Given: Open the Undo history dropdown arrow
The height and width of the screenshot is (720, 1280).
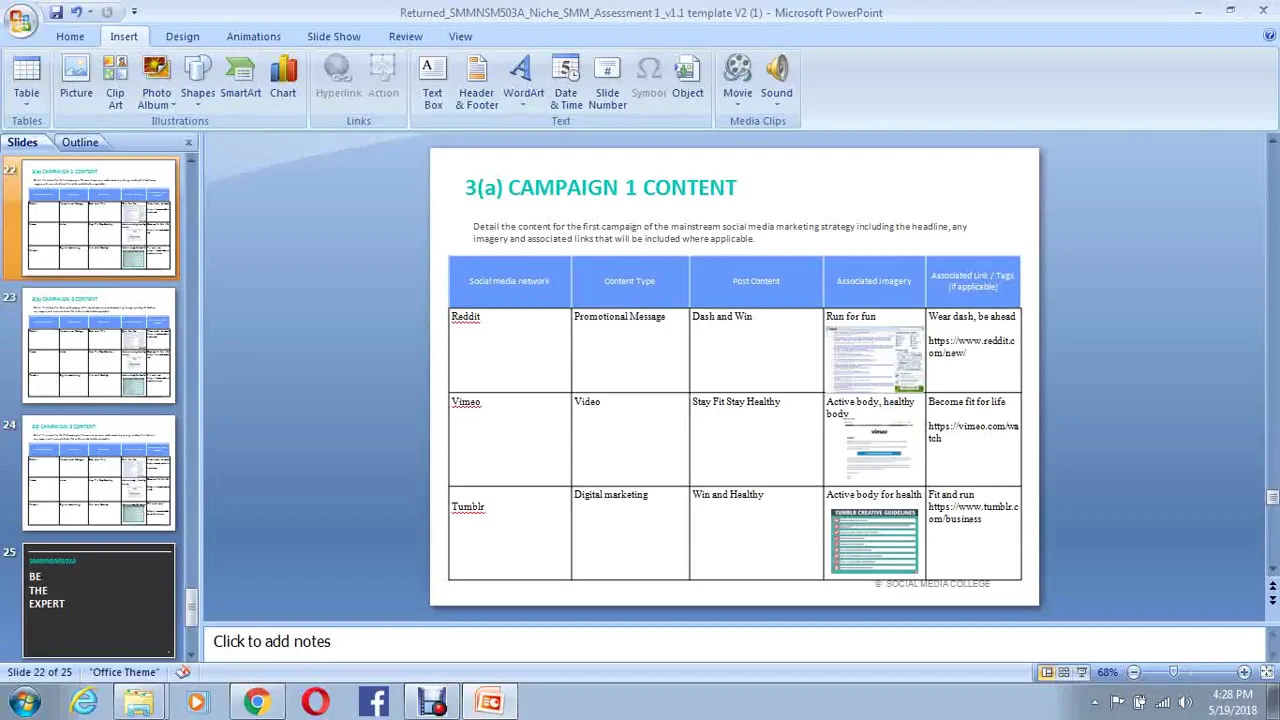Looking at the screenshot, I should tap(89, 12).
